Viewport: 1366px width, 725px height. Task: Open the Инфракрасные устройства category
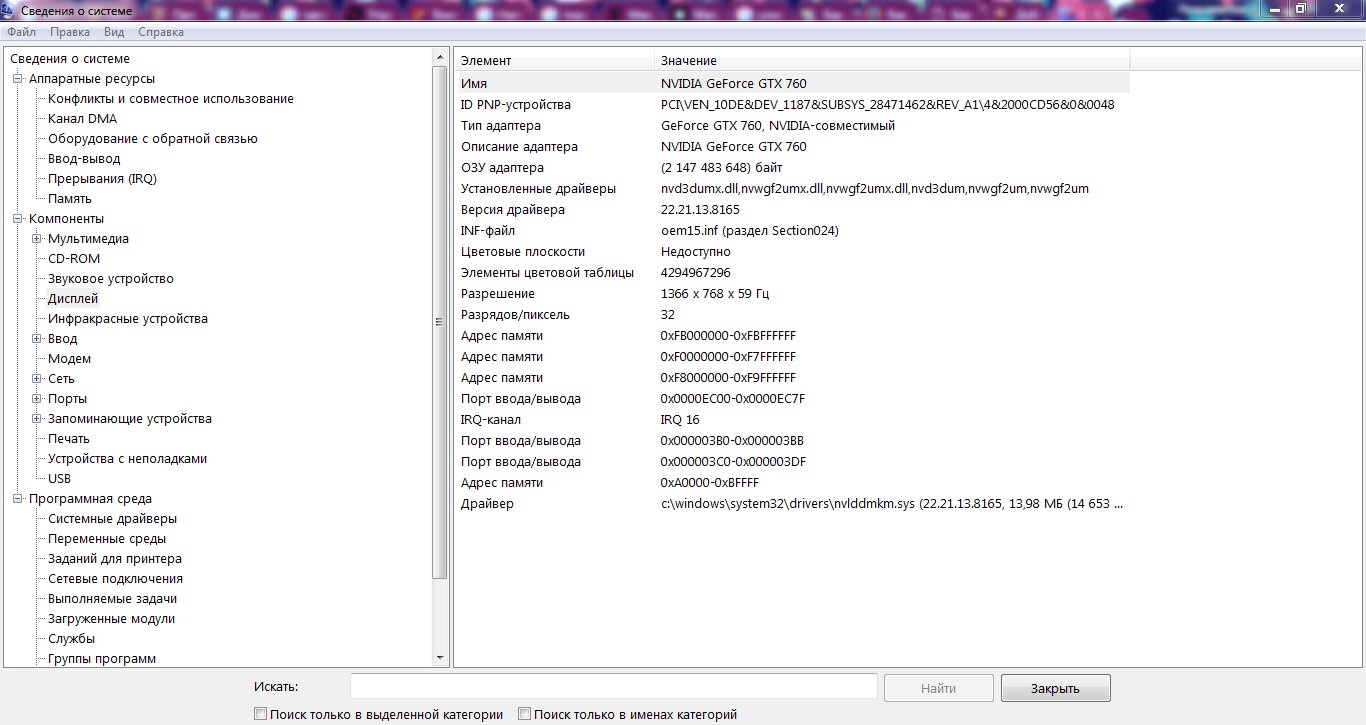pos(128,319)
